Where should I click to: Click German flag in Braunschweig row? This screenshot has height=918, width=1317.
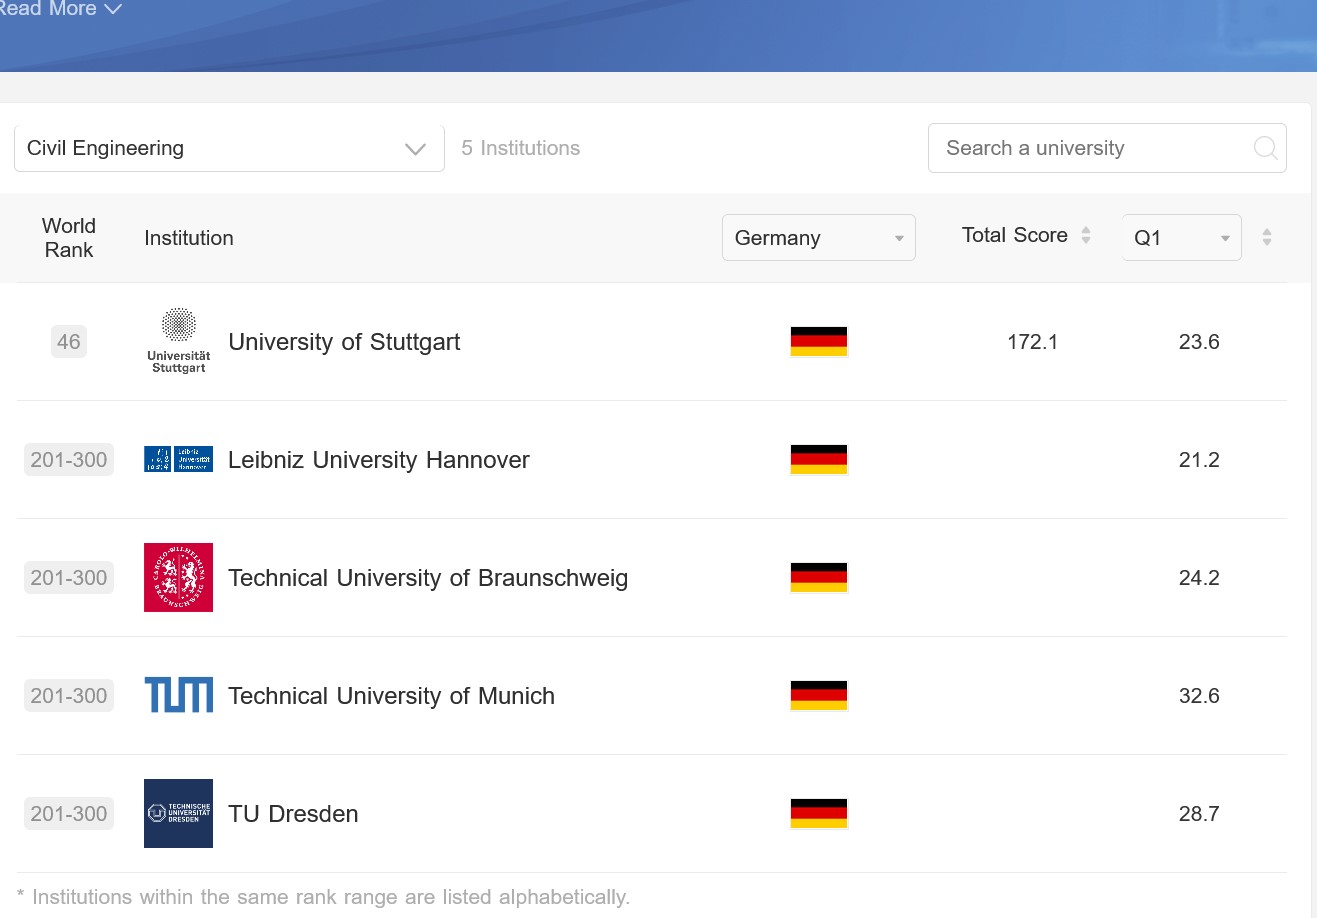(x=819, y=577)
